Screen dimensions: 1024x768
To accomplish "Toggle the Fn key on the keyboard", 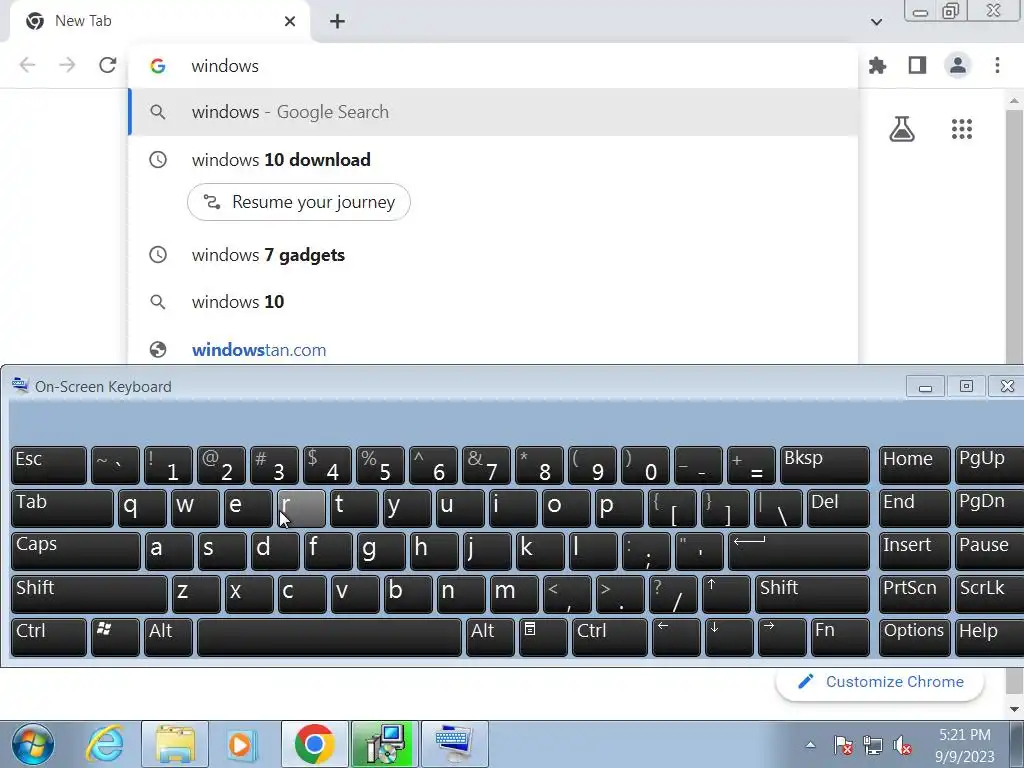I will [840, 637].
